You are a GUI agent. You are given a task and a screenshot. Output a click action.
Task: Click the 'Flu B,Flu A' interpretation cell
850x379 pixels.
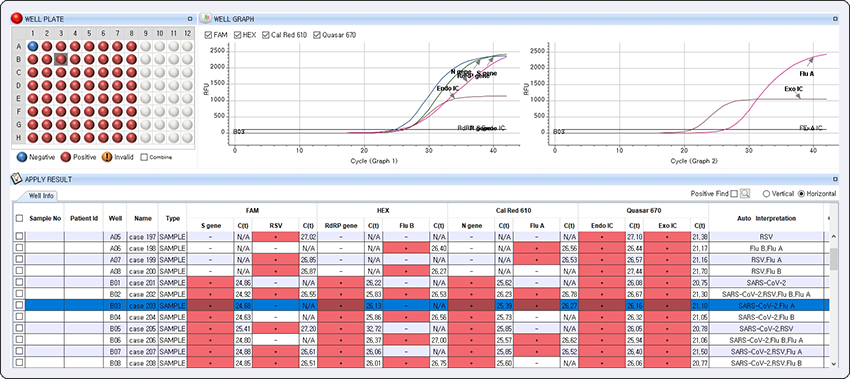click(766, 248)
